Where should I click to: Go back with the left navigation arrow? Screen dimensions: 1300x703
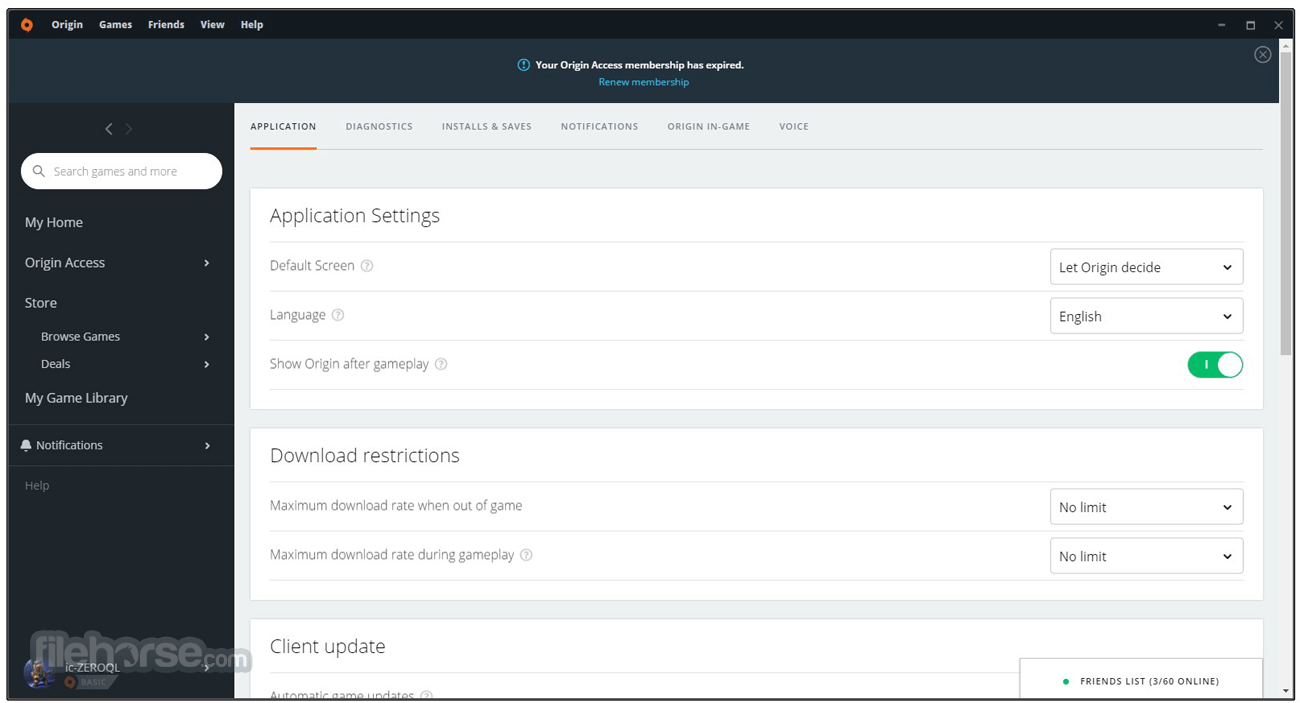109,129
